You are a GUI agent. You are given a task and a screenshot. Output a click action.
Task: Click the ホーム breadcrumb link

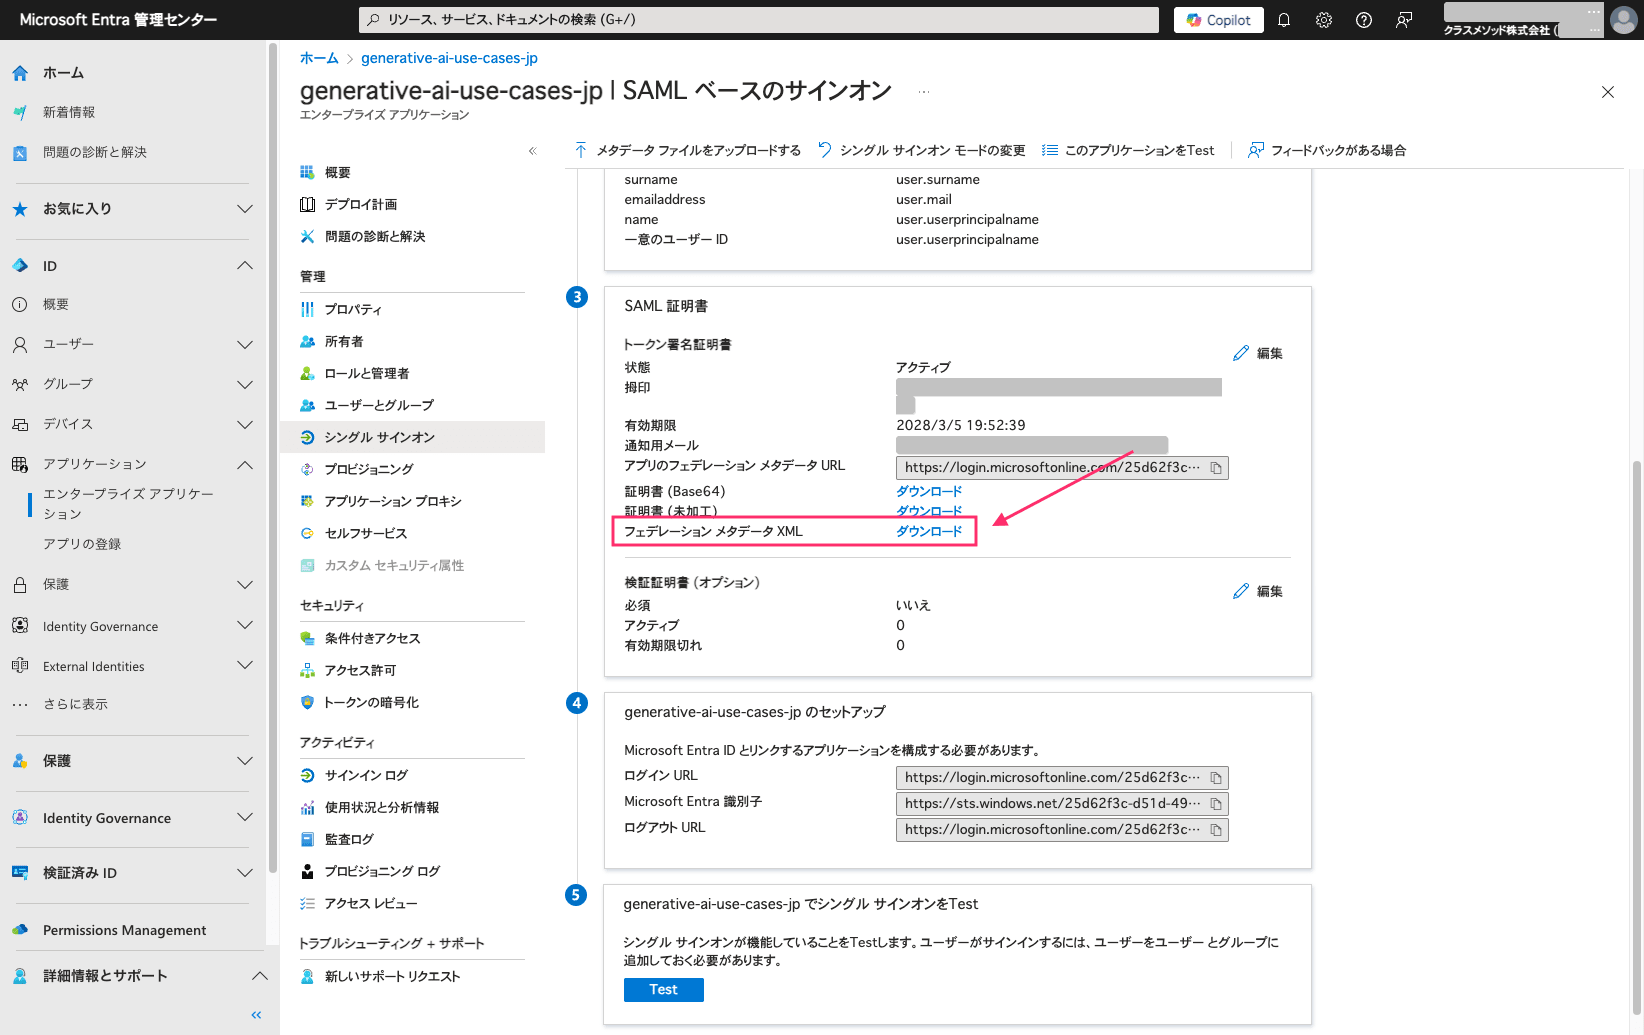(319, 58)
